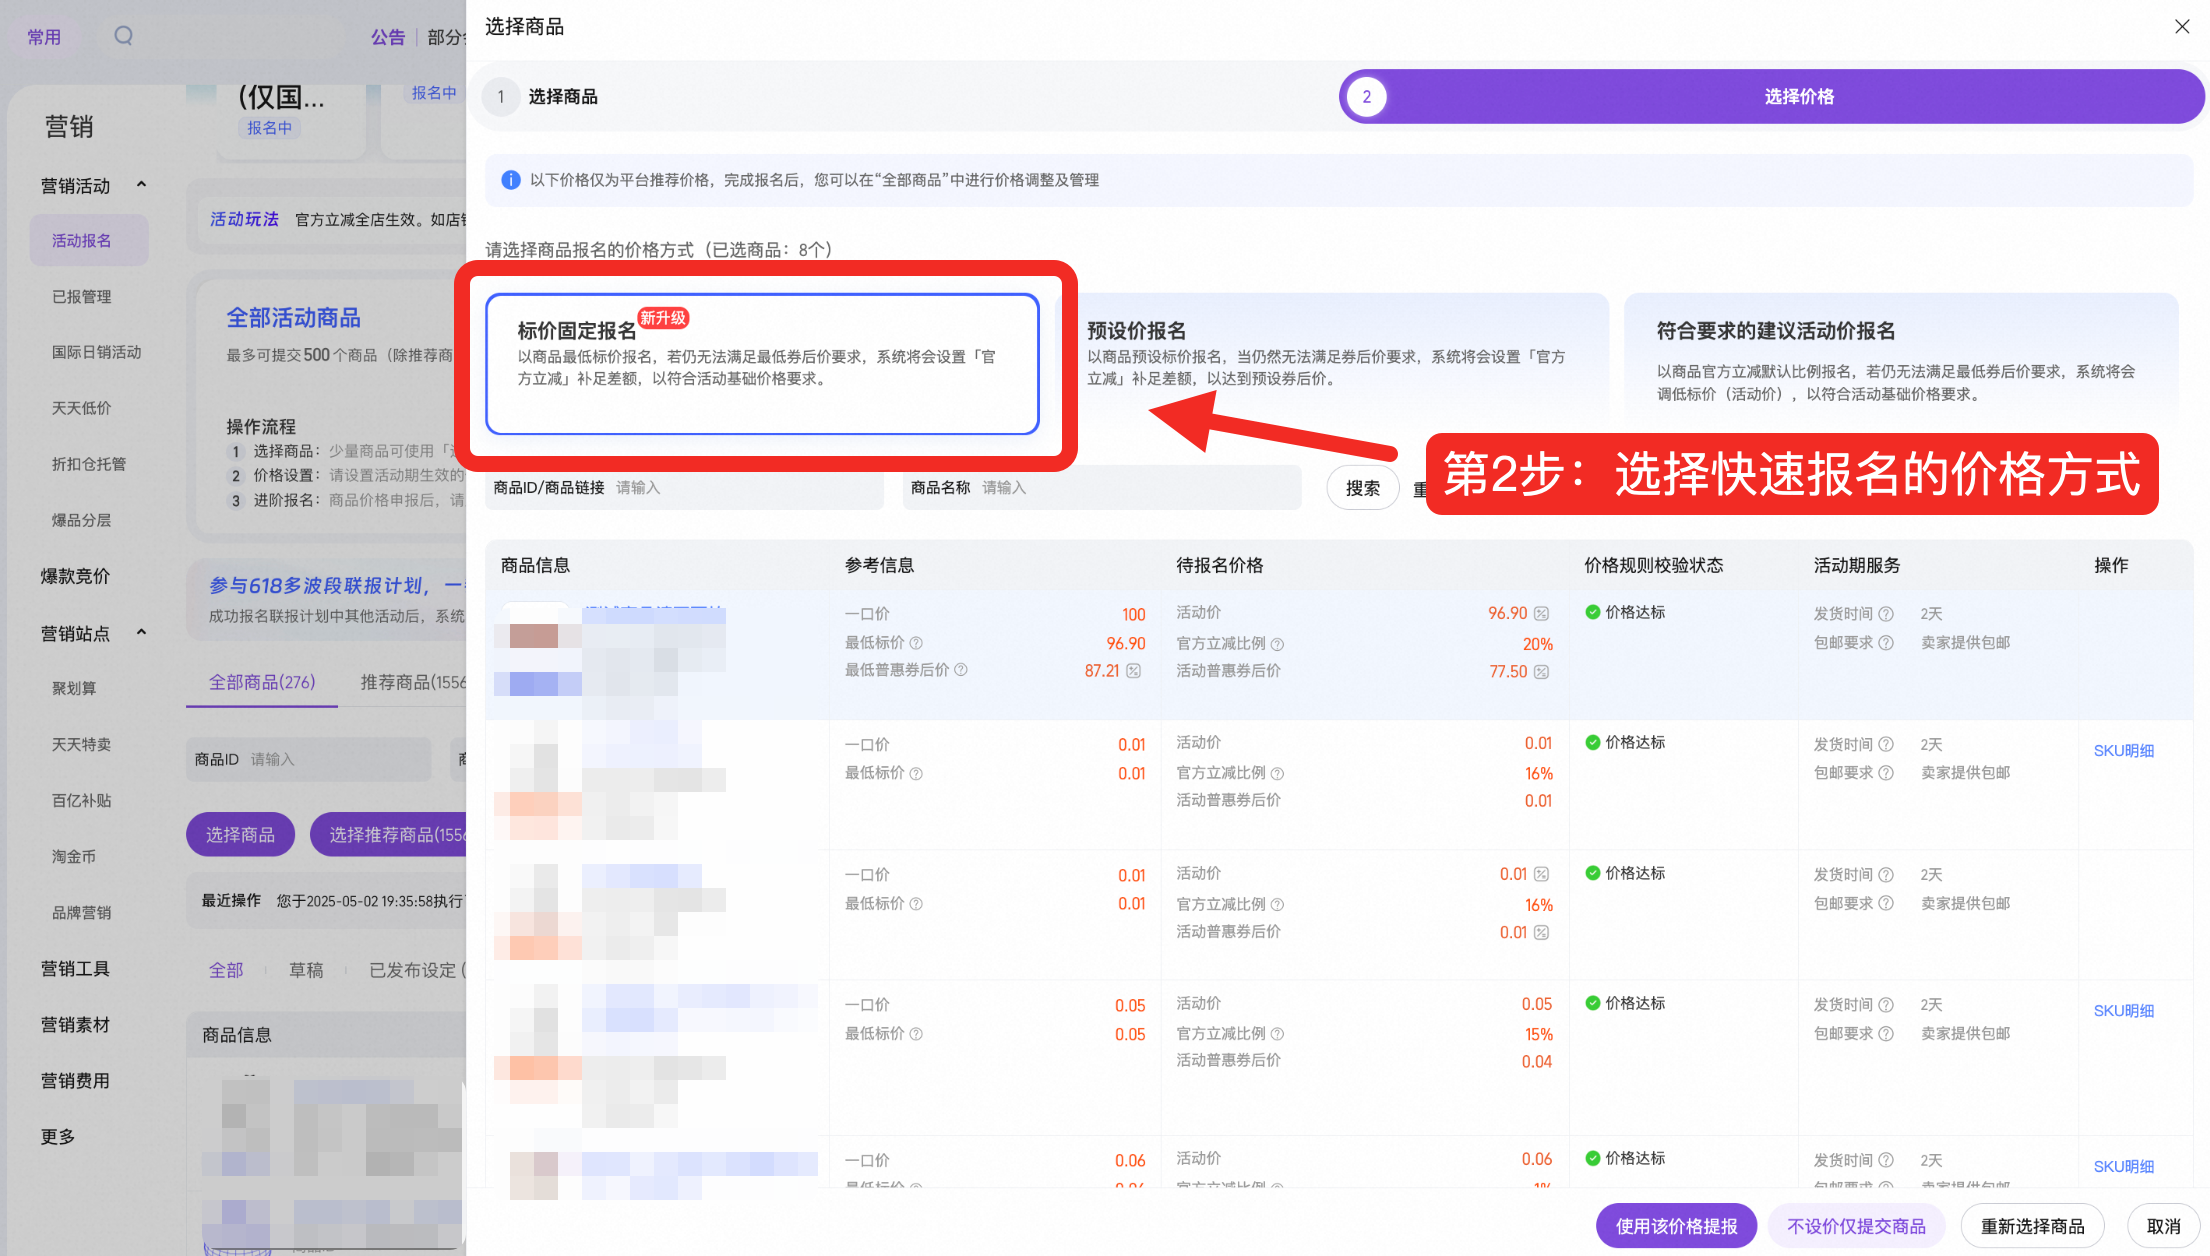The image size is (2210, 1256).
Task: Click the 20% 官方立减比例 value
Action: click(1537, 644)
